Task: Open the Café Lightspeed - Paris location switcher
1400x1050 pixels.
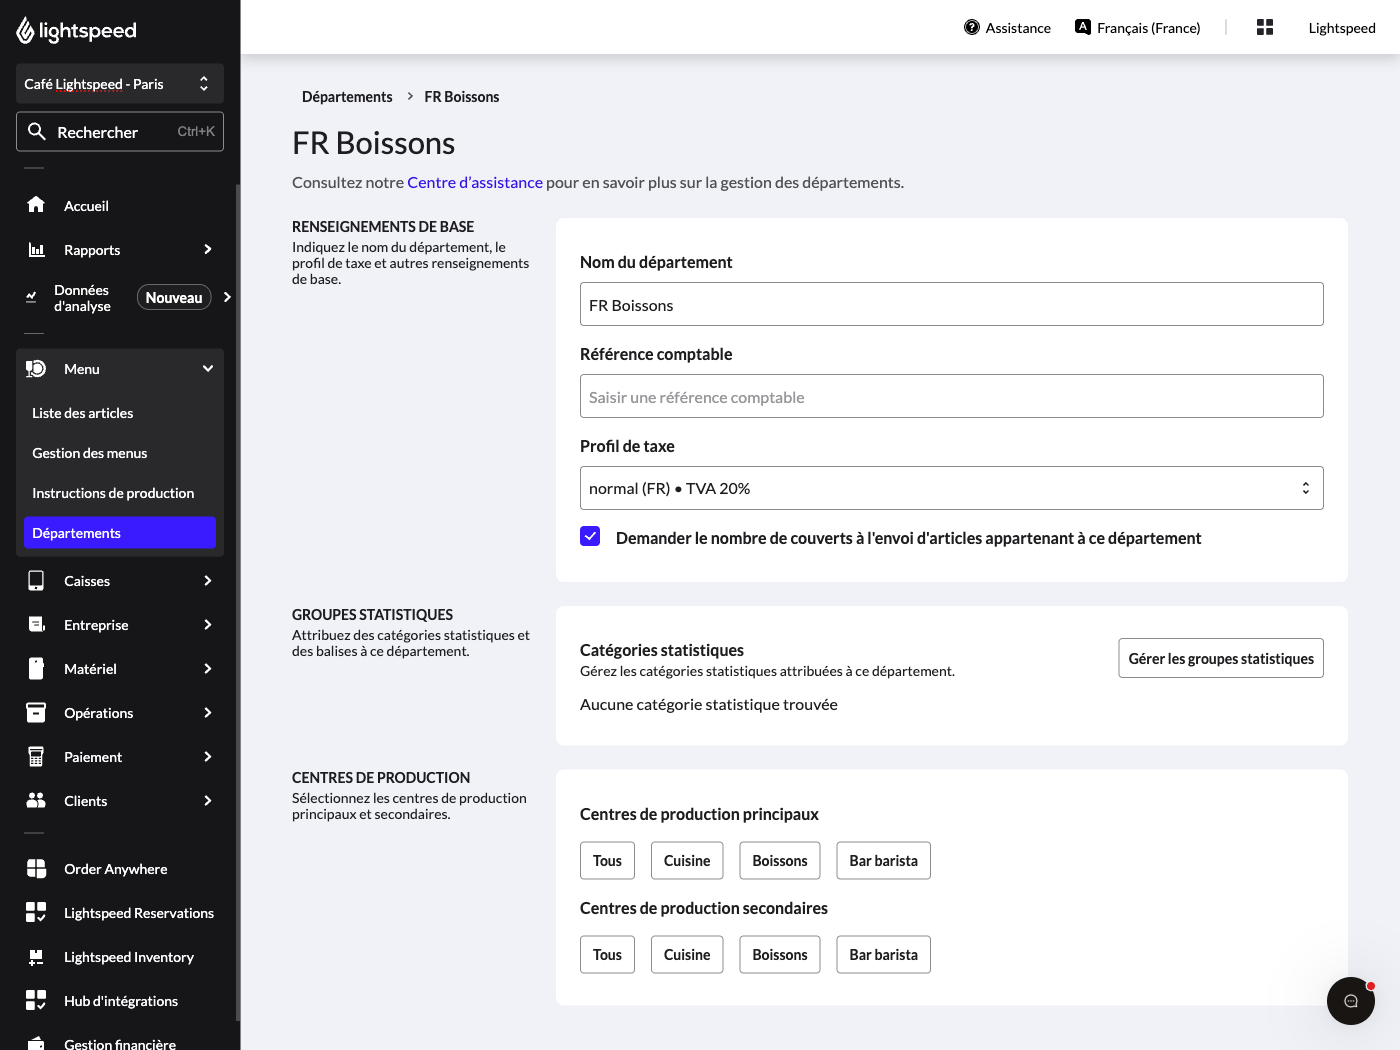Action: point(120,84)
